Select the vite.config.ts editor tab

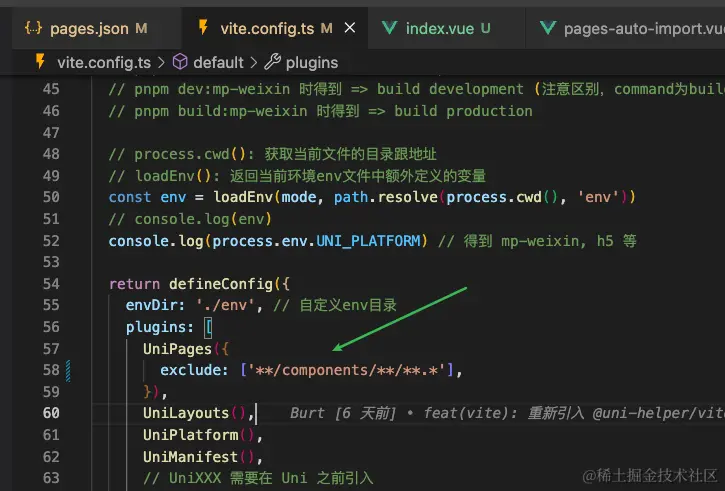click(x=276, y=29)
